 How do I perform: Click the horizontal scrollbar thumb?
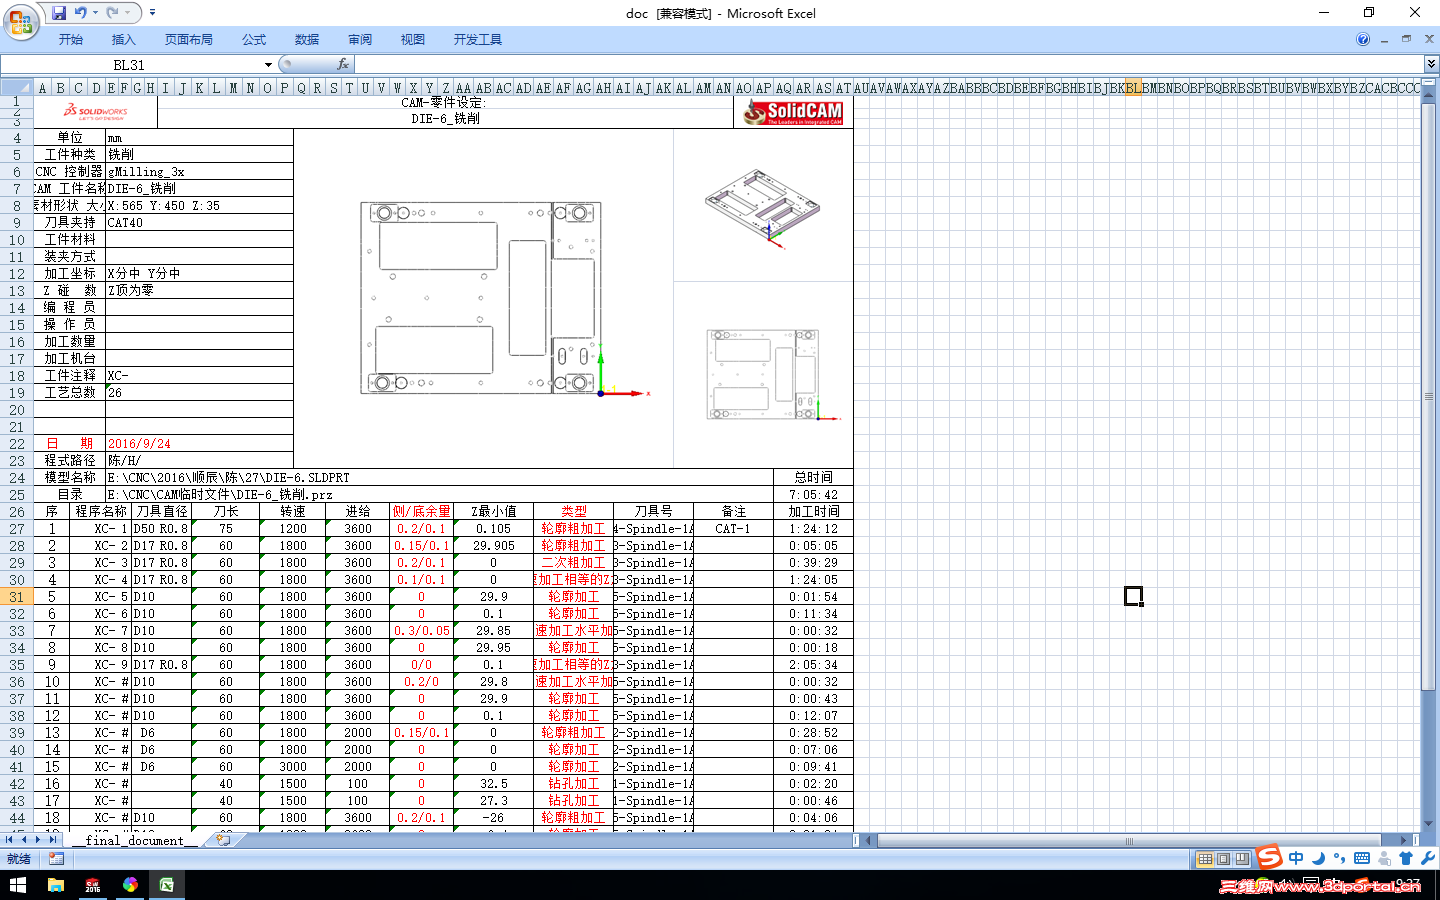(x=1129, y=841)
